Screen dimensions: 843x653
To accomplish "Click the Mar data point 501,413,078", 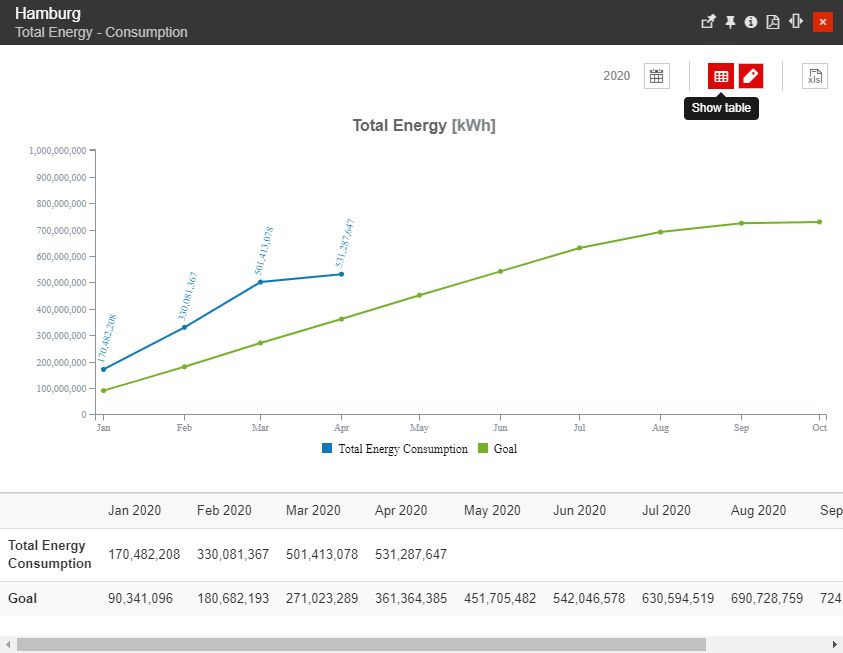I will [261, 282].
